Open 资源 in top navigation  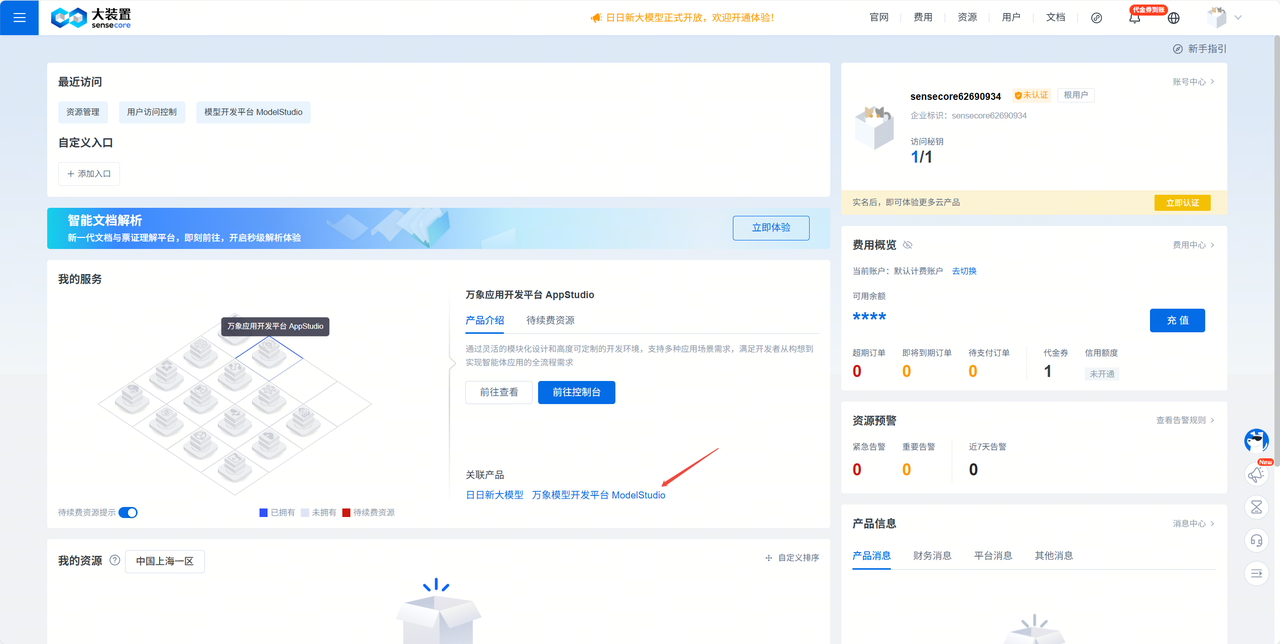point(967,18)
